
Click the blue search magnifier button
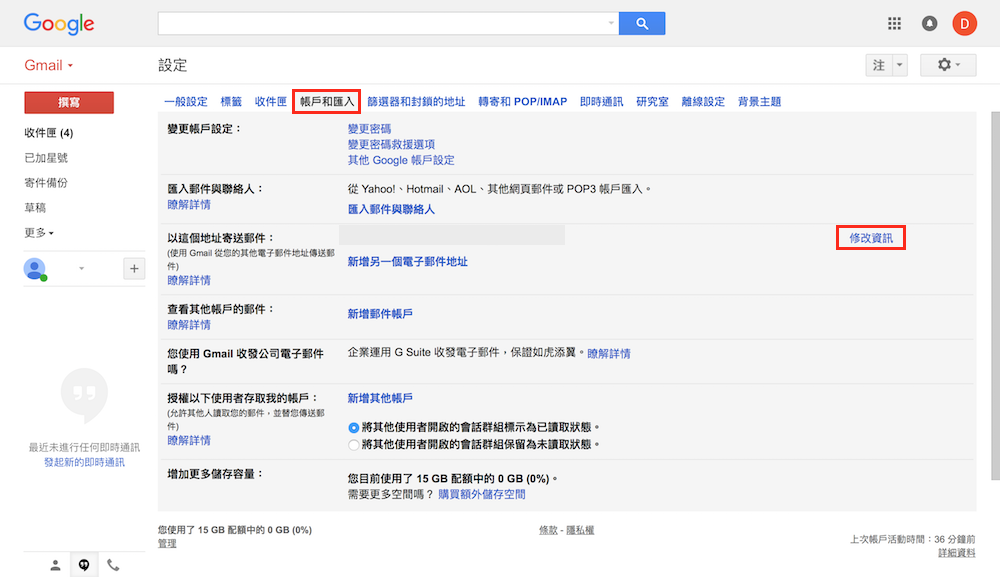pyautogui.click(x=642, y=23)
